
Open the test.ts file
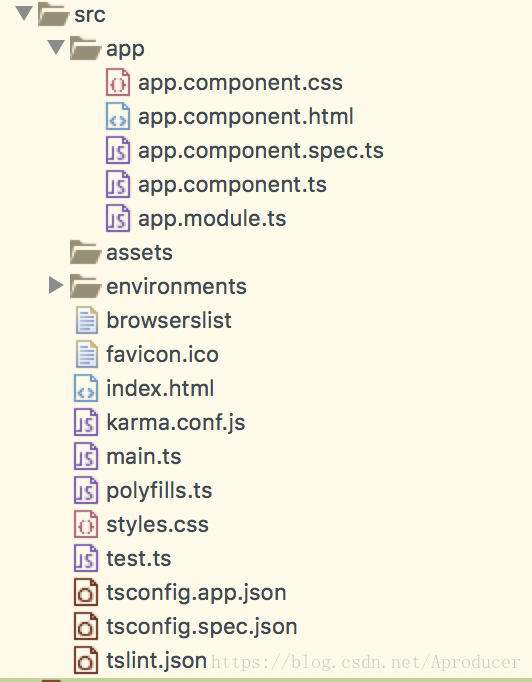(x=139, y=558)
